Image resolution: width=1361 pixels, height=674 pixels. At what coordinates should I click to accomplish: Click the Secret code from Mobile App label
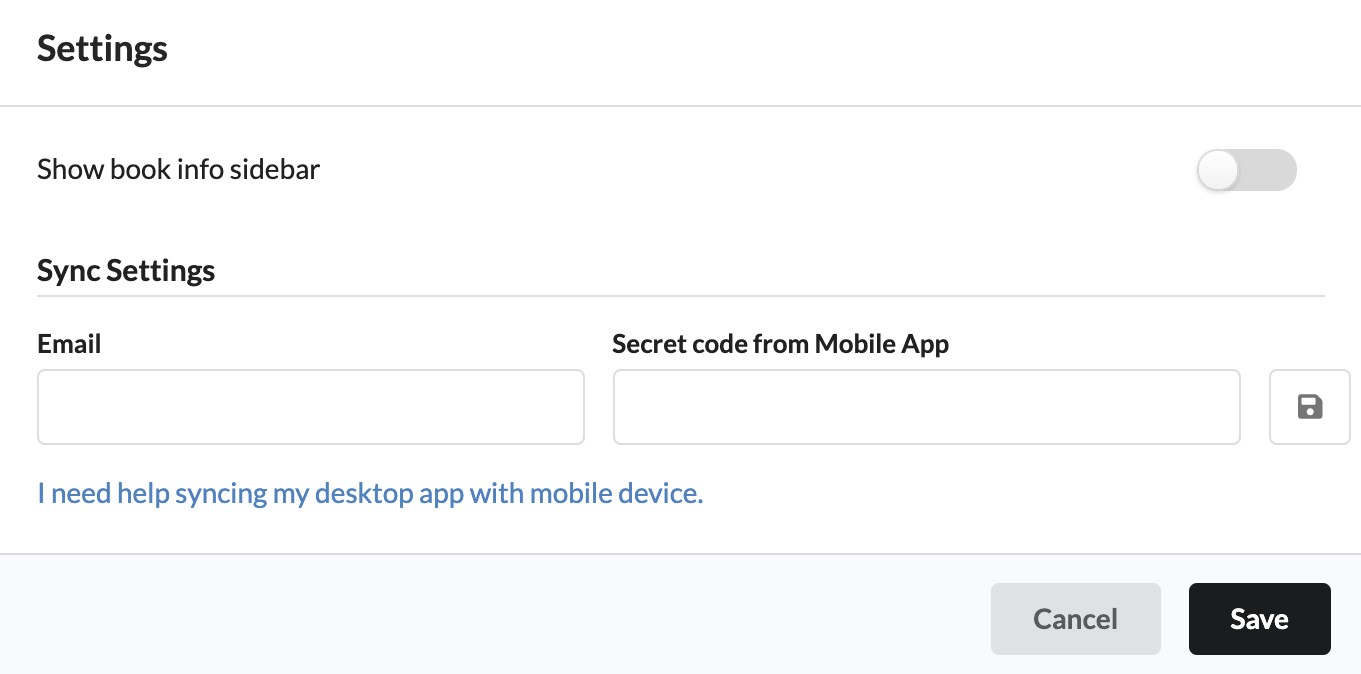781,344
